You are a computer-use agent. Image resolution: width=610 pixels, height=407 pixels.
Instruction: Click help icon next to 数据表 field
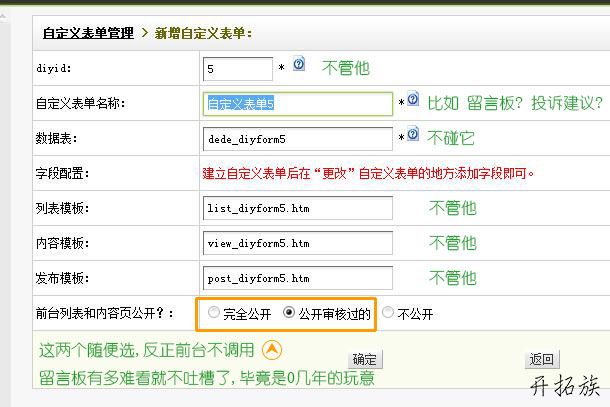413,134
